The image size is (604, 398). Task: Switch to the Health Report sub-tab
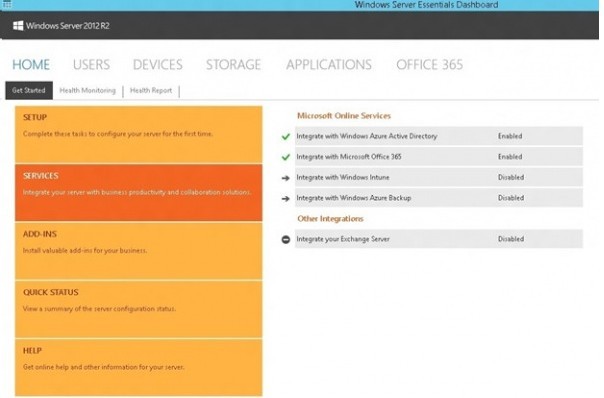coord(151,91)
